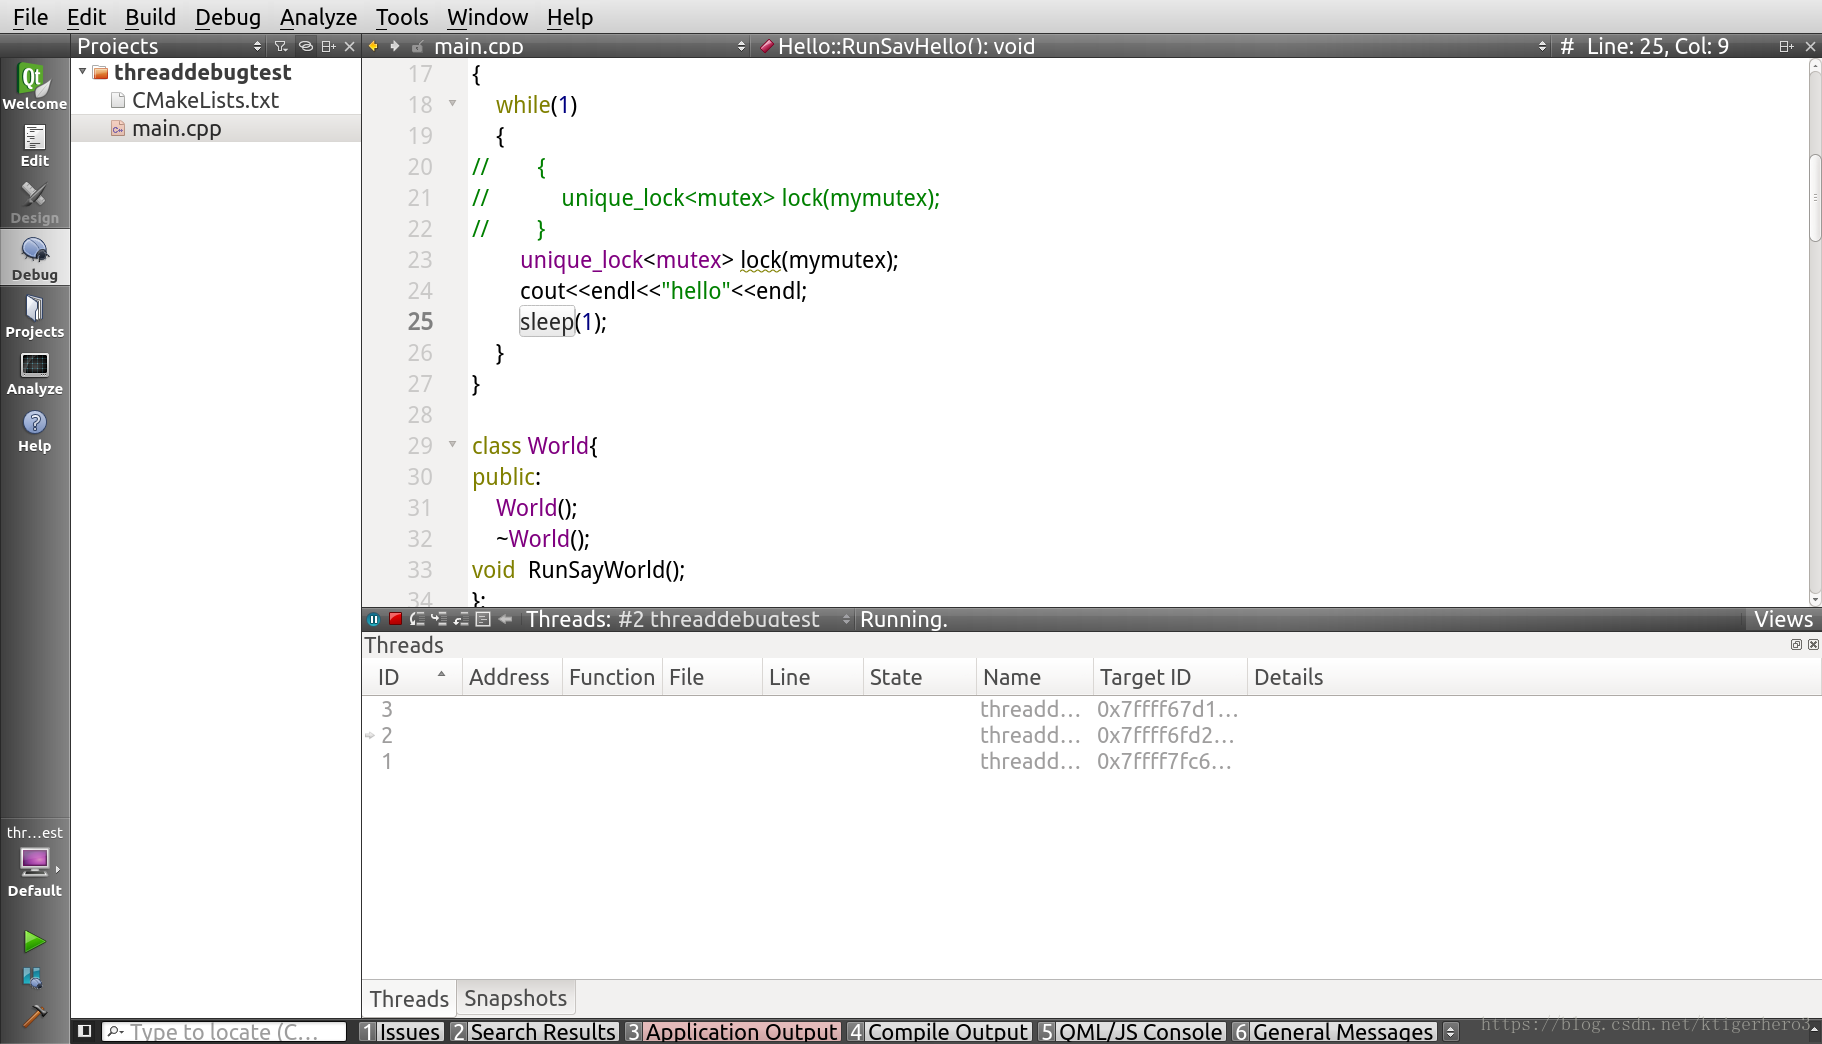
Task: Open the Tools menu
Action: [402, 17]
